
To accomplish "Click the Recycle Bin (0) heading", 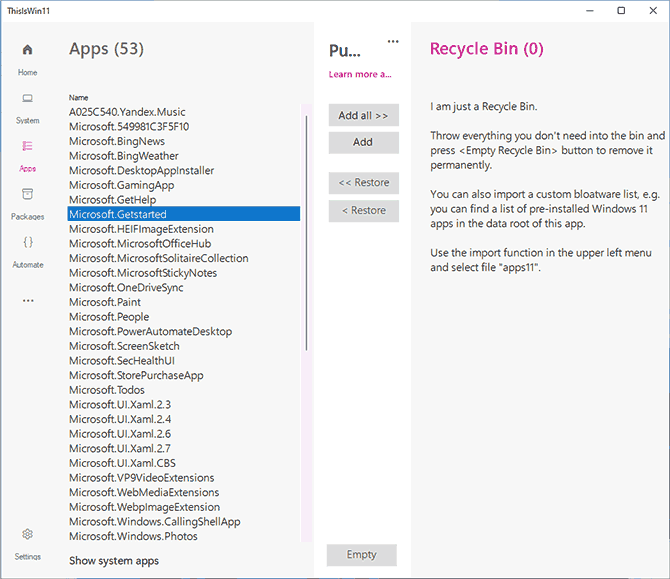I will click(x=487, y=49).
